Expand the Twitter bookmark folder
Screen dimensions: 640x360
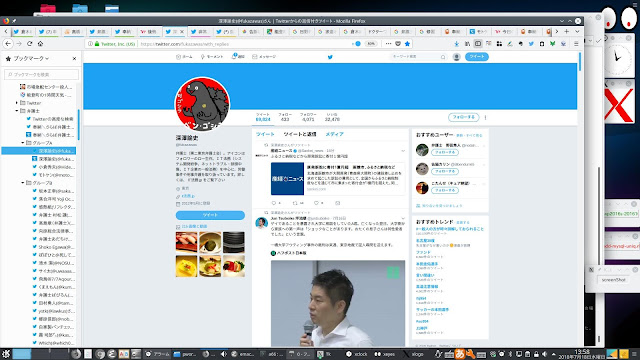(x=17, y=103)
